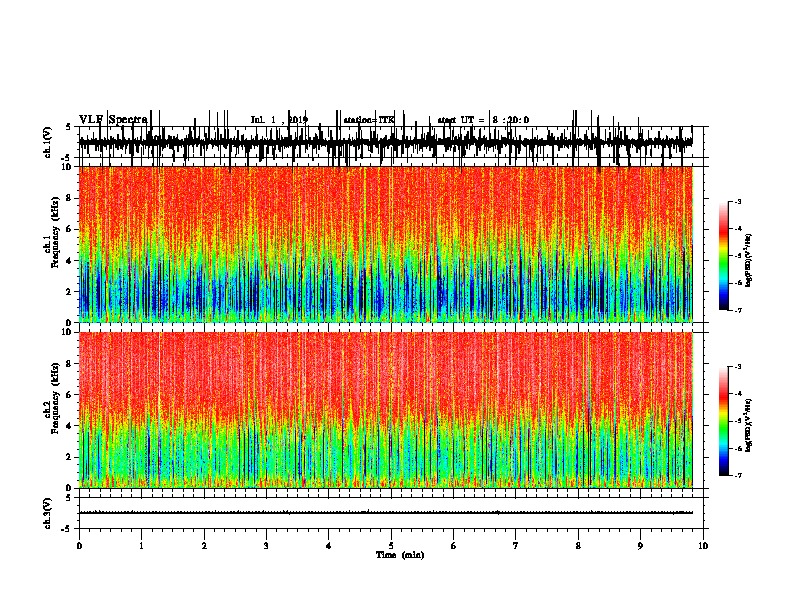Screen dimensions: 792x612
Task: Click the "Time (min)" axis title
Action: (400, 555)
